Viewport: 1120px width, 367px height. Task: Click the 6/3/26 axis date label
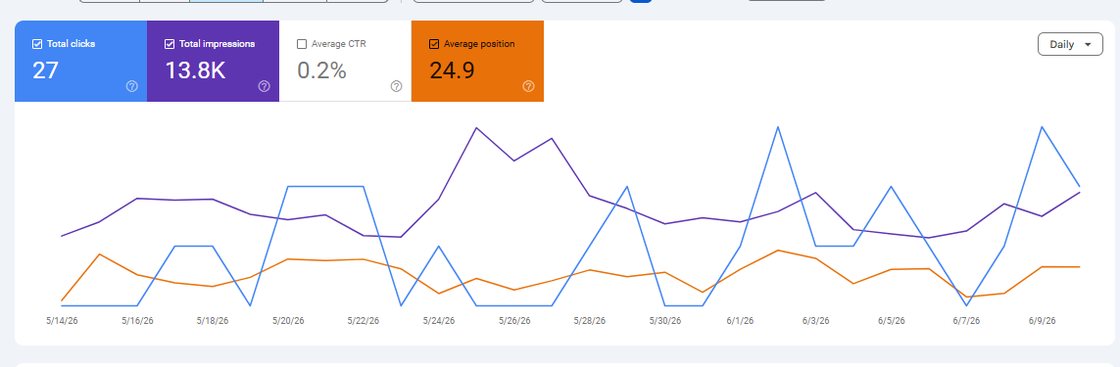coord(816,321)
